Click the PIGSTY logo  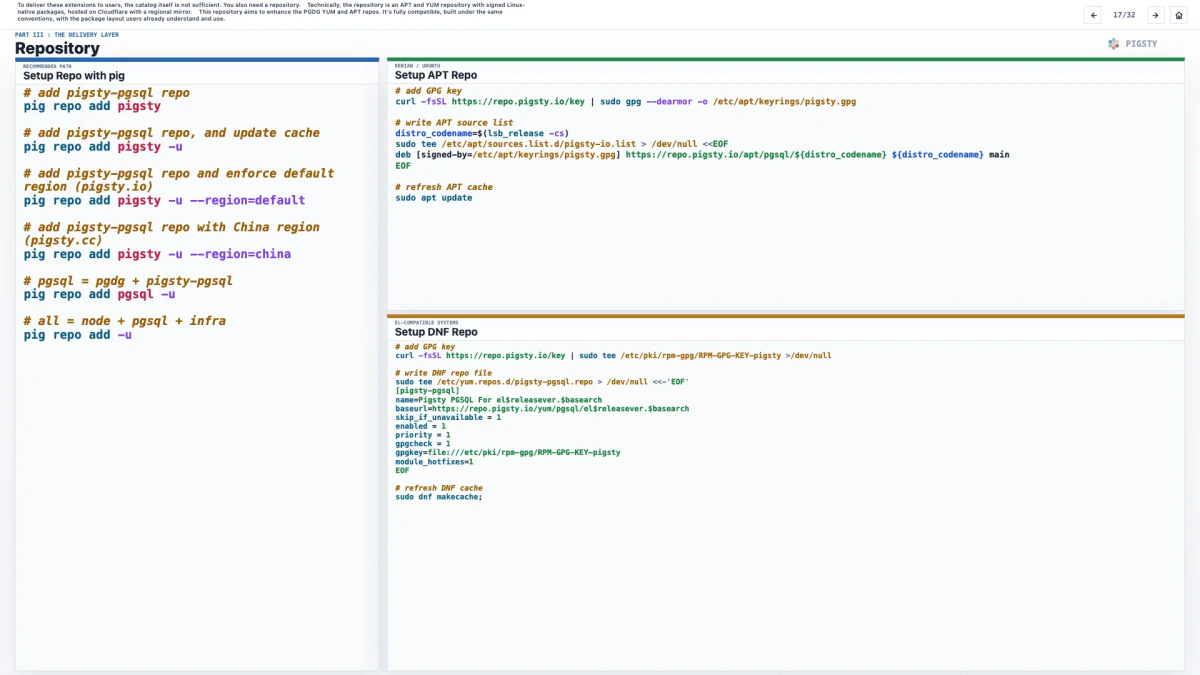1132,44
